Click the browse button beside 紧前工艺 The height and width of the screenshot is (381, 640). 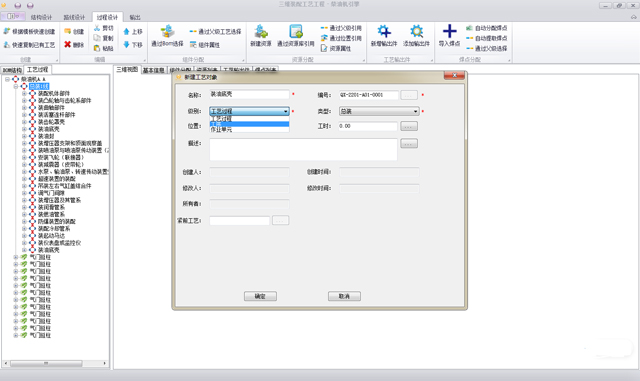[x=280, y=221]
